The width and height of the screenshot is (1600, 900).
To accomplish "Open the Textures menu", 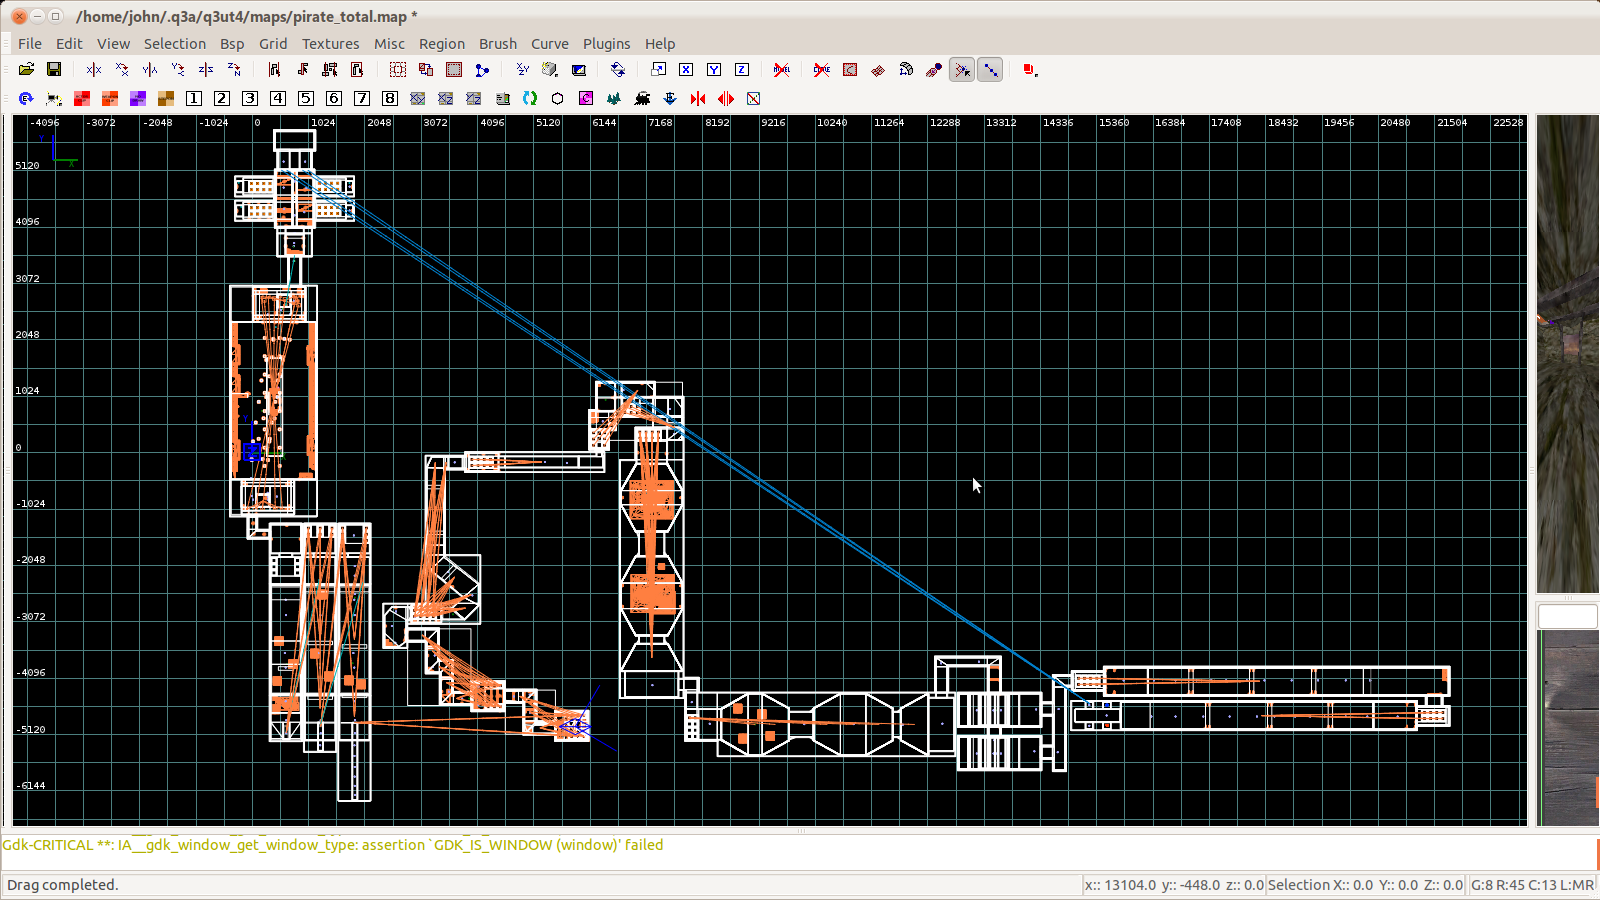I will coord(330,44).
